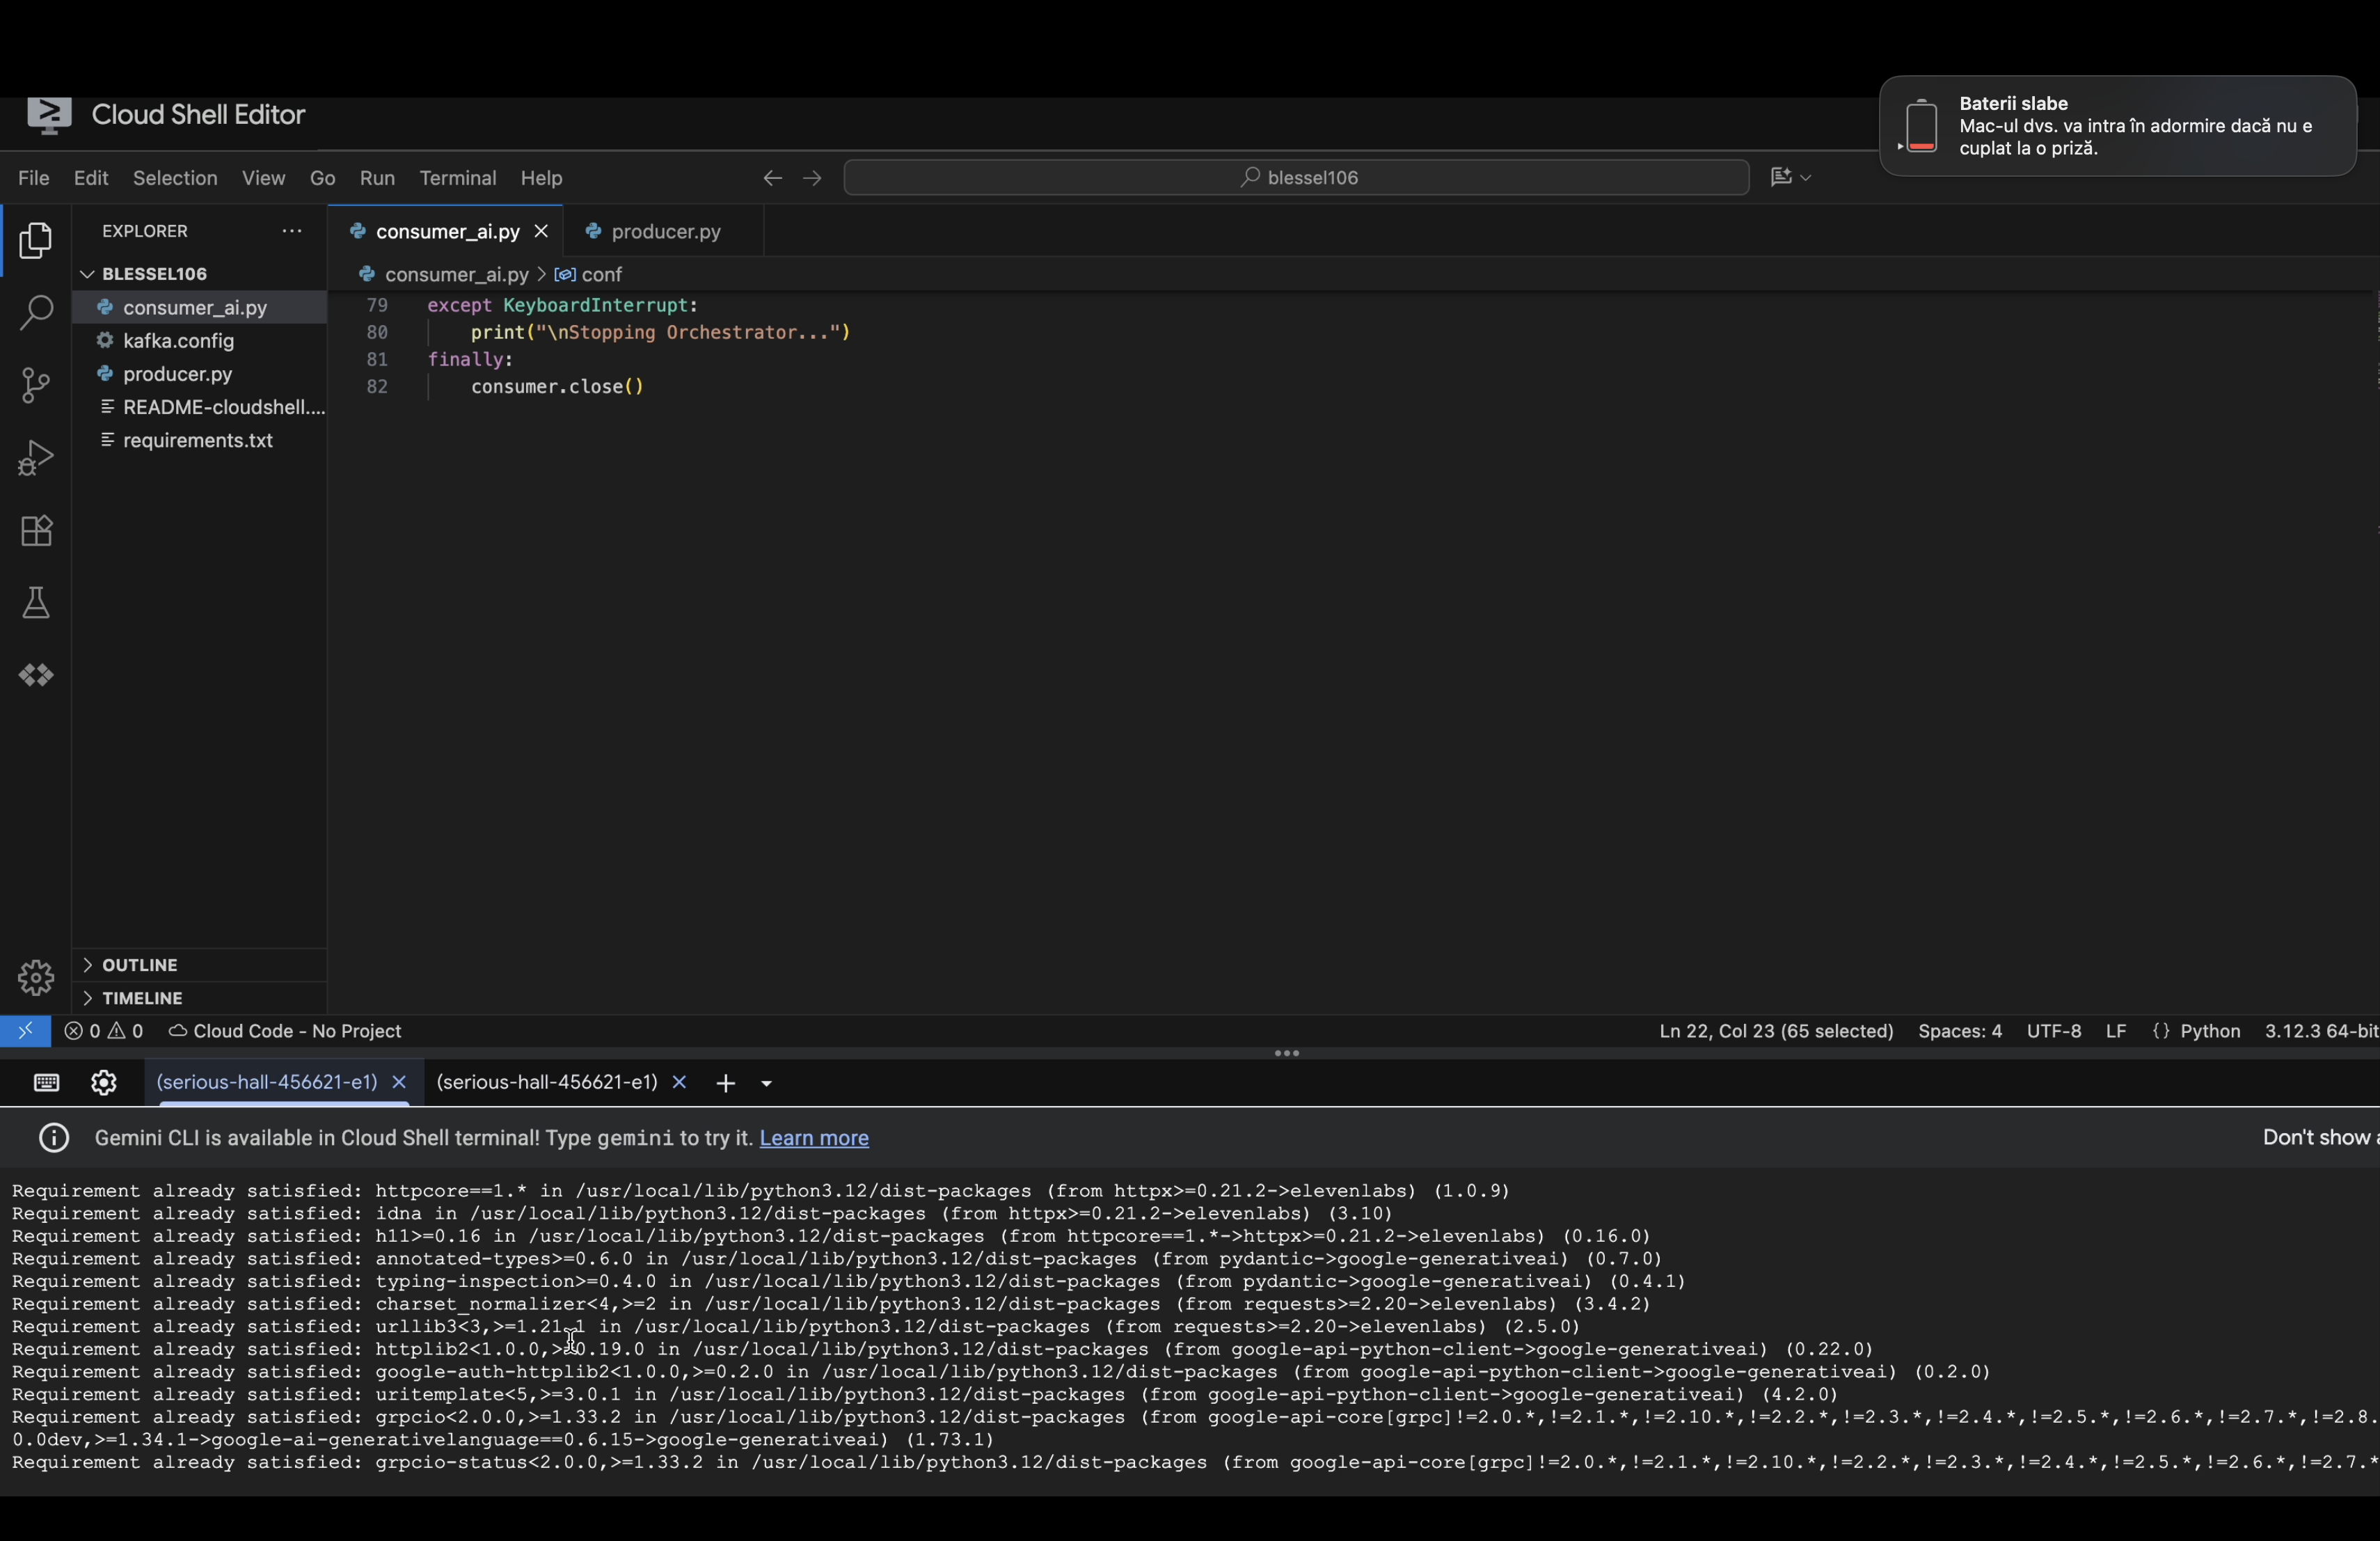Open the Testing flask icon
Viewport: 2380px width, 1541px height.
[36, 603]
